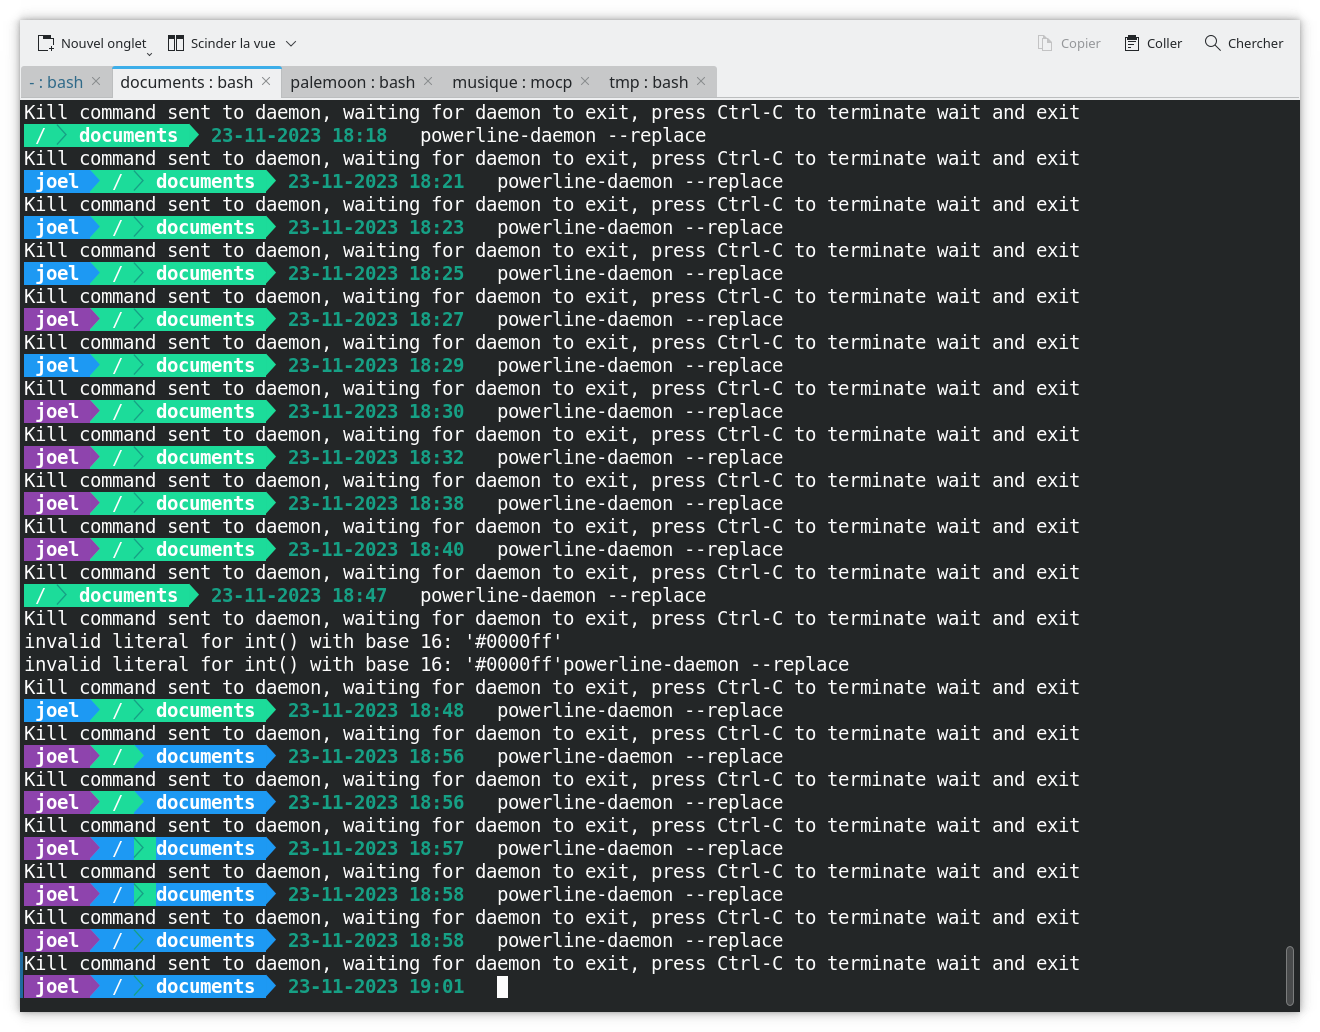This screenshot has height=1032, width=1320.
Task: Click the timestamp 23-11-2023 19:01
Action: [x=376, y=987]
